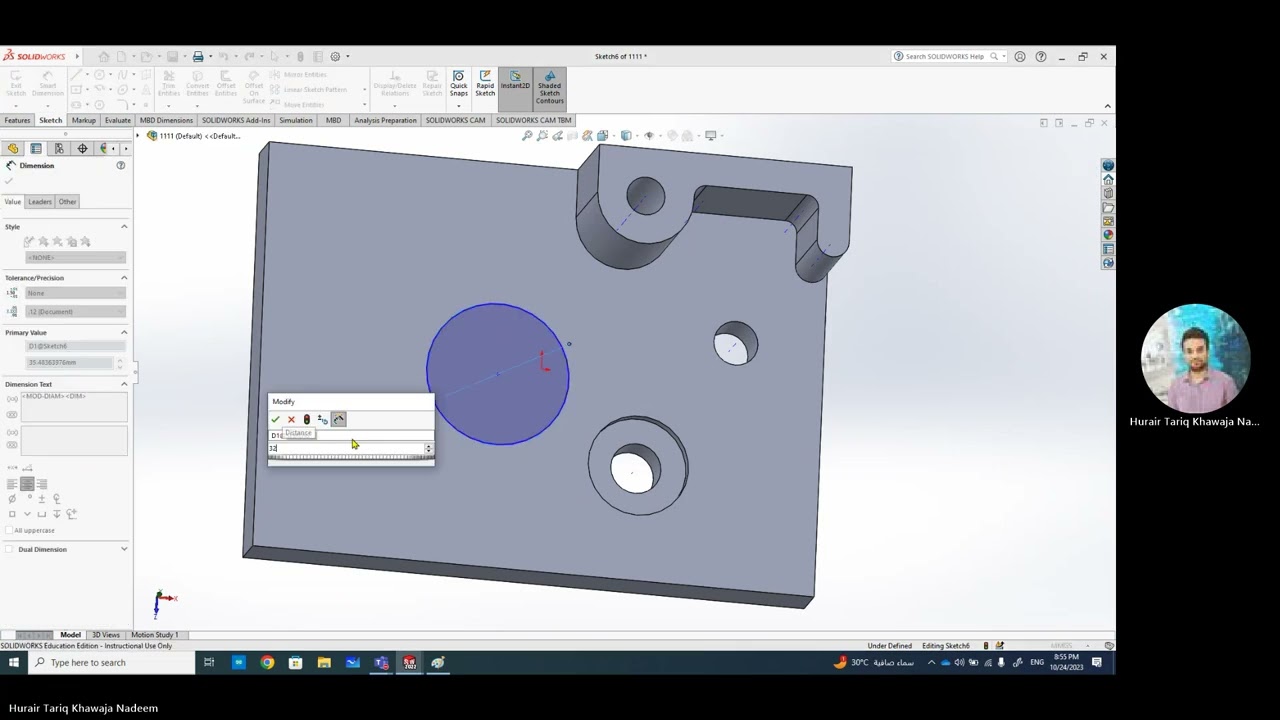This screenshot has width=1280, height=720.
Task: Collapse the Primary Value section
Action: coord(124,332)
